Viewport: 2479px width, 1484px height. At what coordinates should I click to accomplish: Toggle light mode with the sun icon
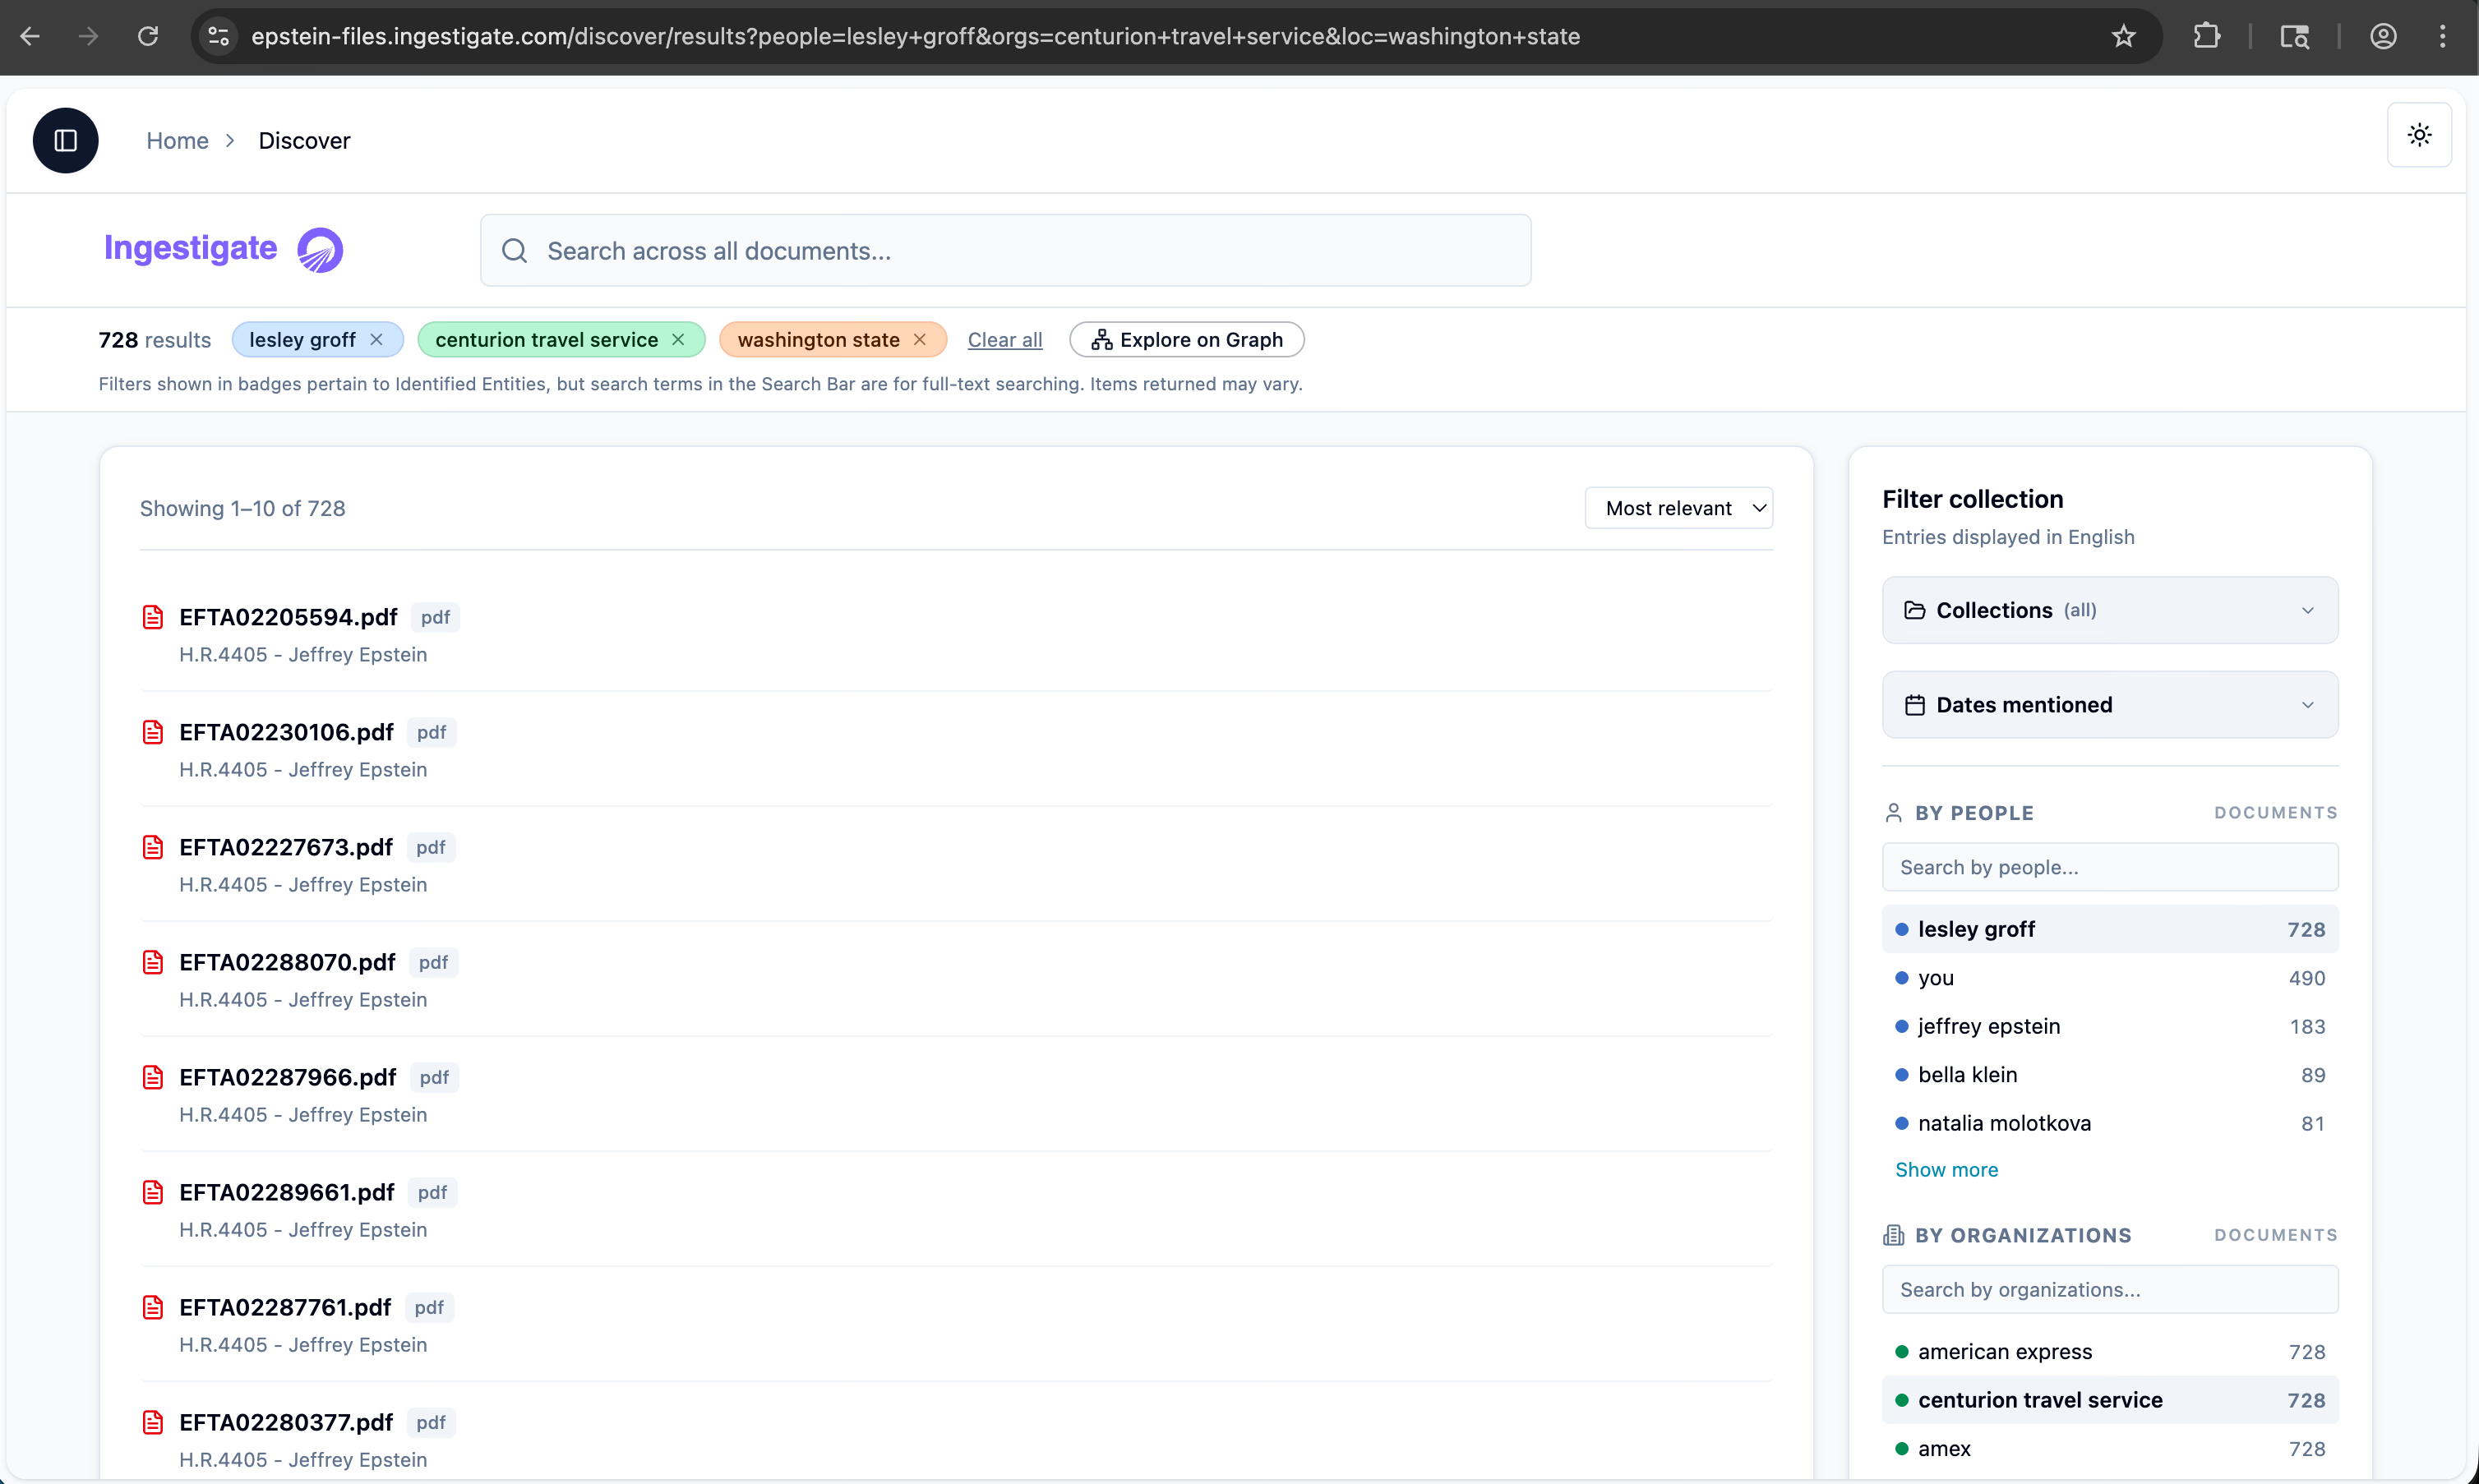click(2419, 134)
